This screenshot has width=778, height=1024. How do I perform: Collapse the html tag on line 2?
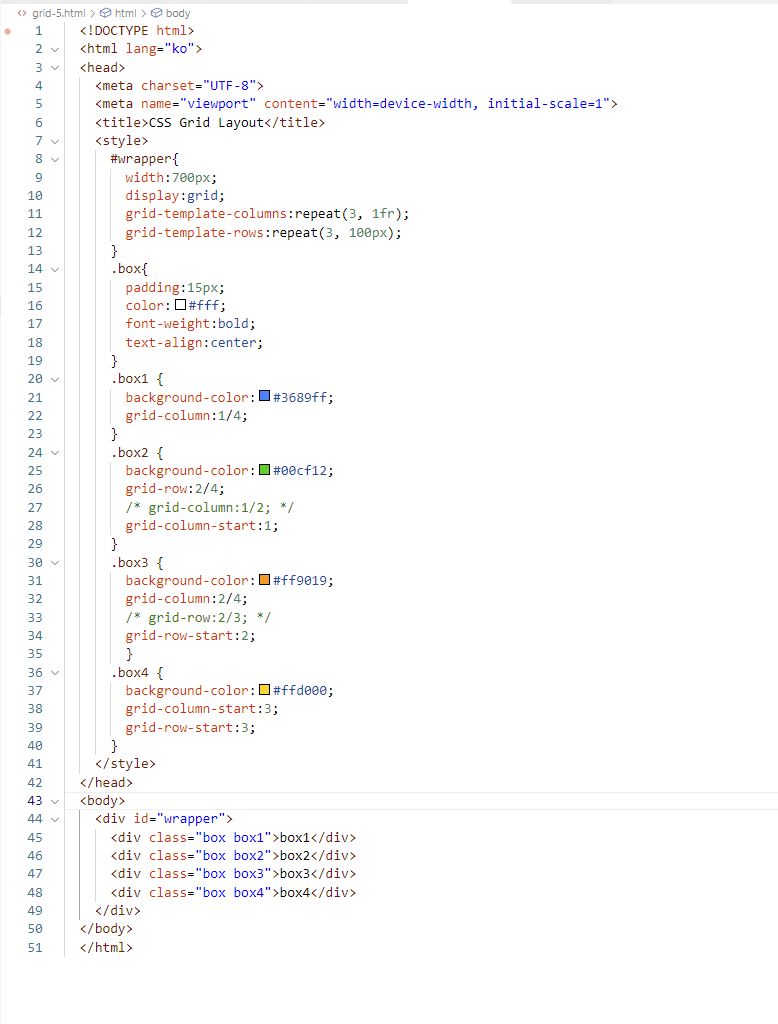pos(55,49)
